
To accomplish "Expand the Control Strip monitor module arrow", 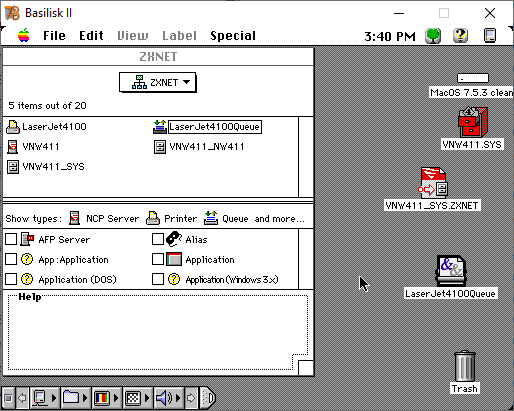I will (116, 398).
